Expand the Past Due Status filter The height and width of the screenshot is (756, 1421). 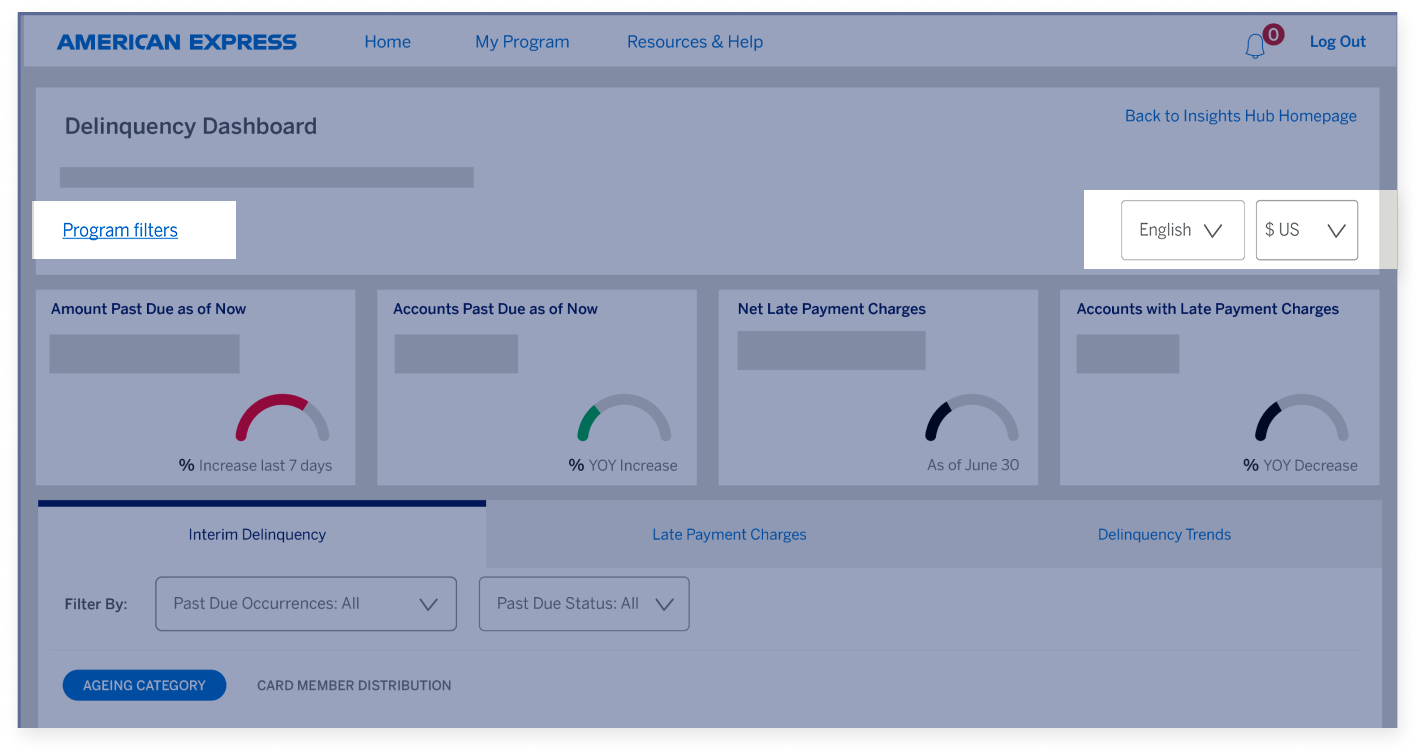point(584,603)
